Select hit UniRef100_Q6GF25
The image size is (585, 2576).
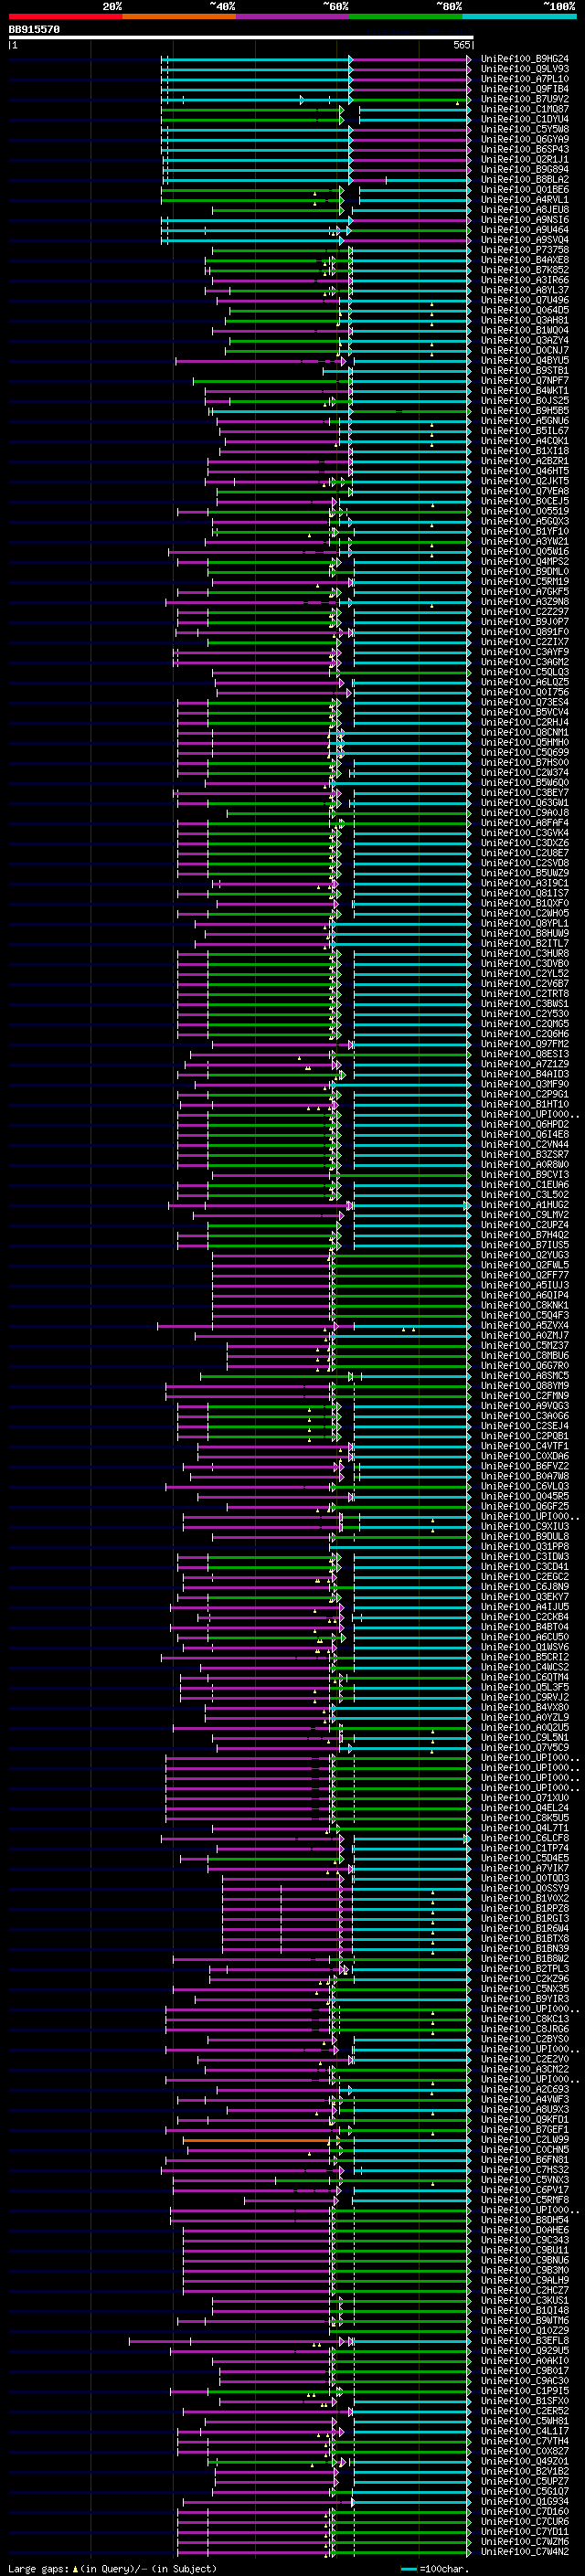(524, 1506)
